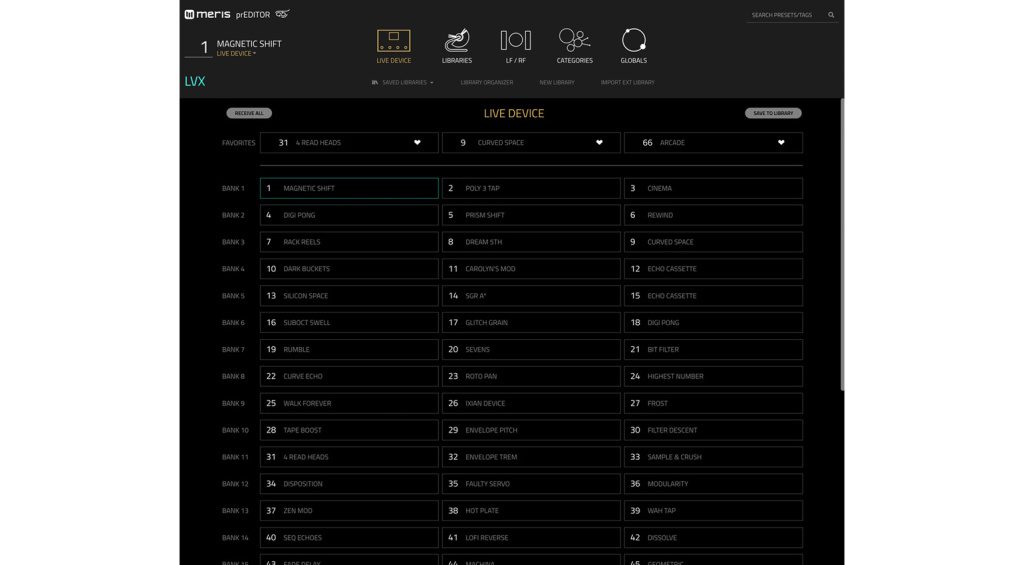Open the Globals section icon

pyautogui.click(x=633, y=40)
